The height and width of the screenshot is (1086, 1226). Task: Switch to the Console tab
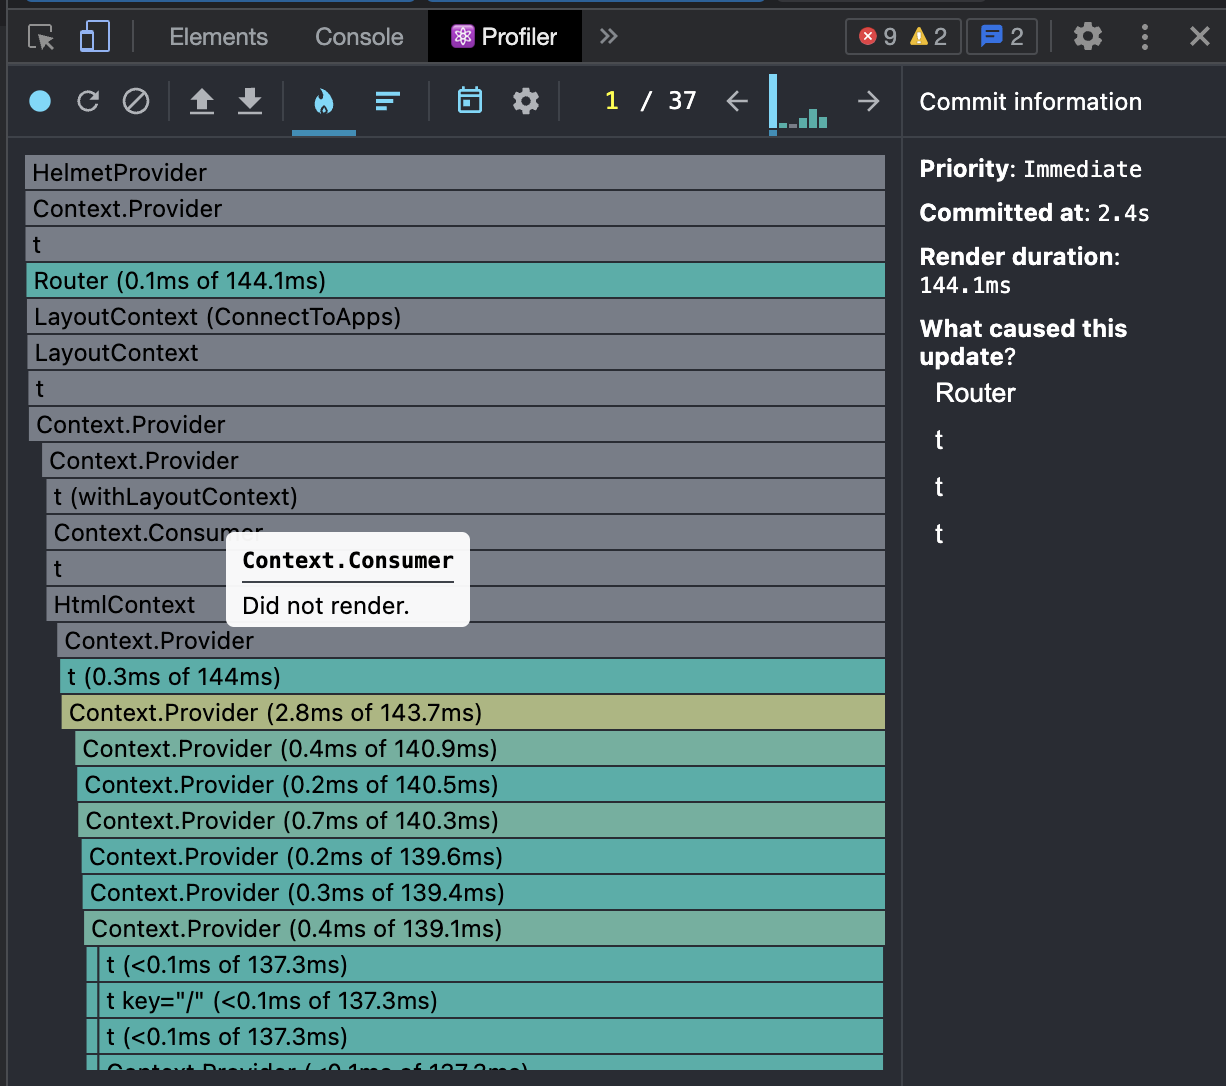pos(358,36)
